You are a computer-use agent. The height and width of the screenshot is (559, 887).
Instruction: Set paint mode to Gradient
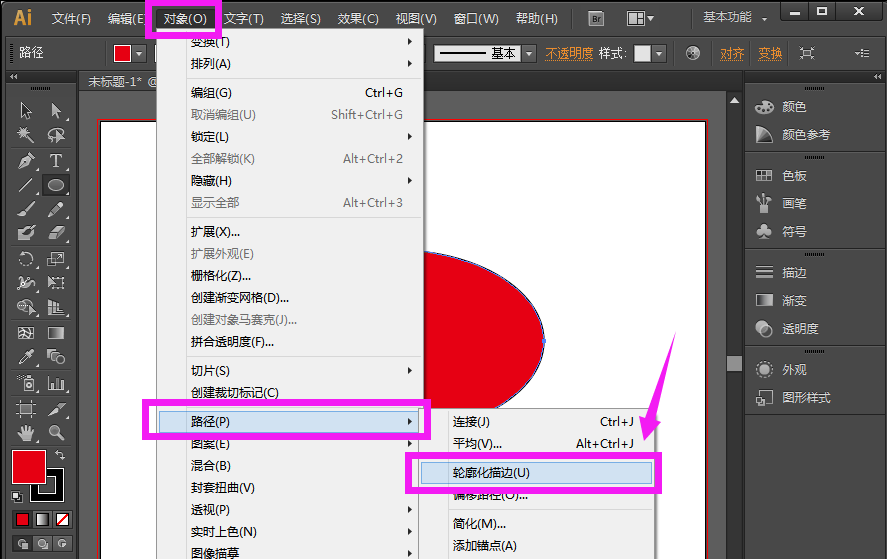tap(42, 519)
